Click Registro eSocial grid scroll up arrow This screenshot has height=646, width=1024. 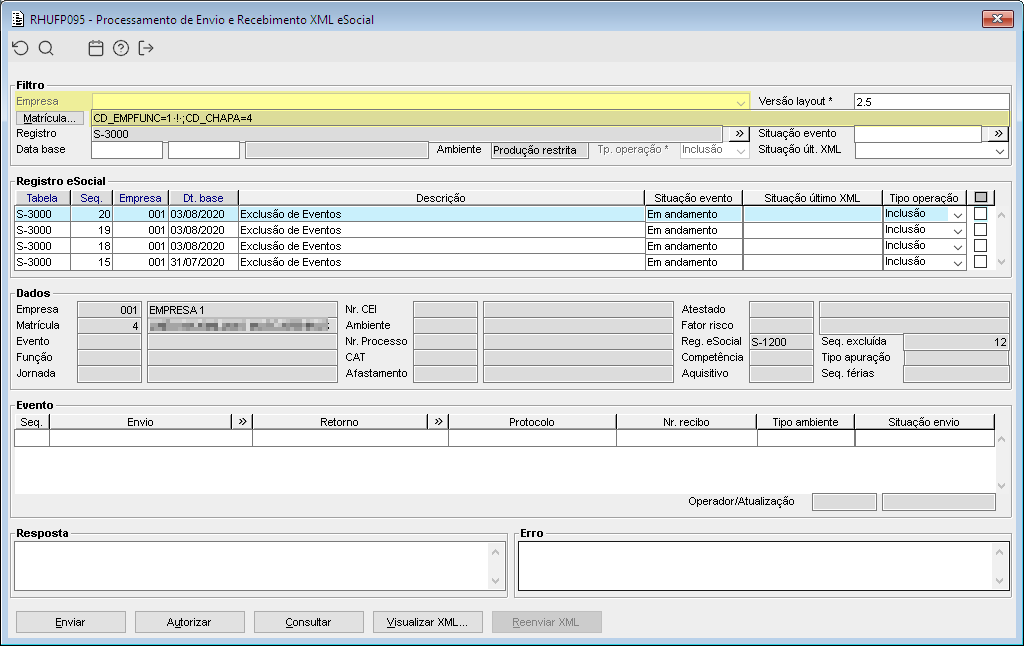[1001, 214]
